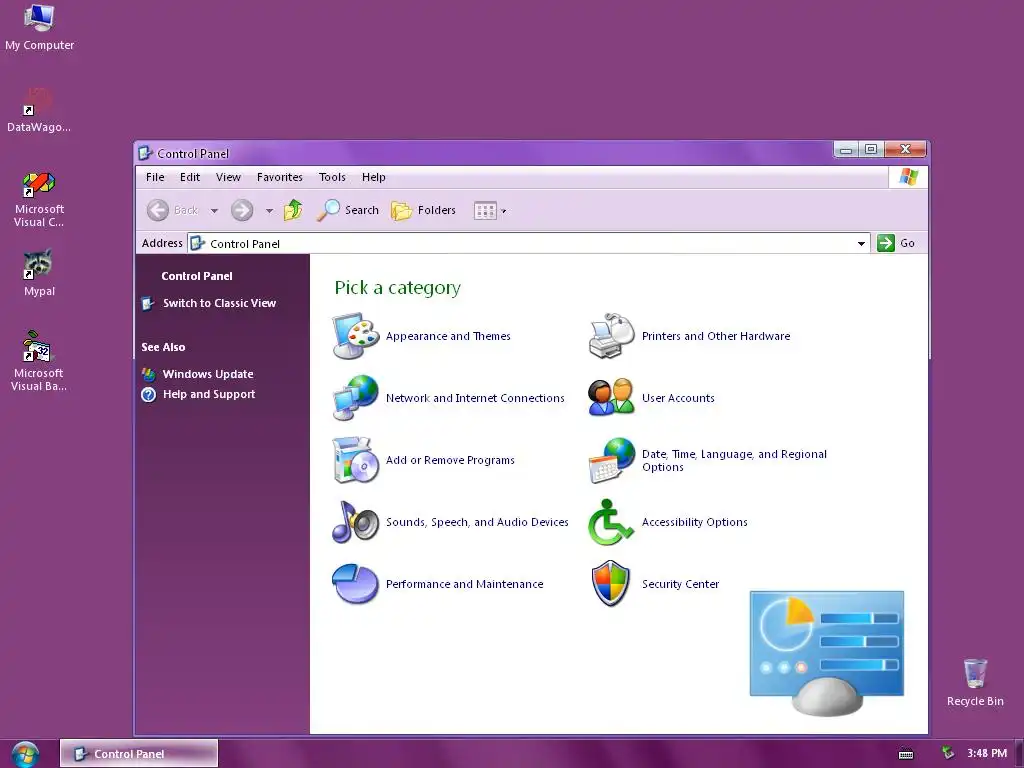Toggle the Folders pane button
Image resolution: width=1024 pixels, height=768 pixels.
pos(423,210)
